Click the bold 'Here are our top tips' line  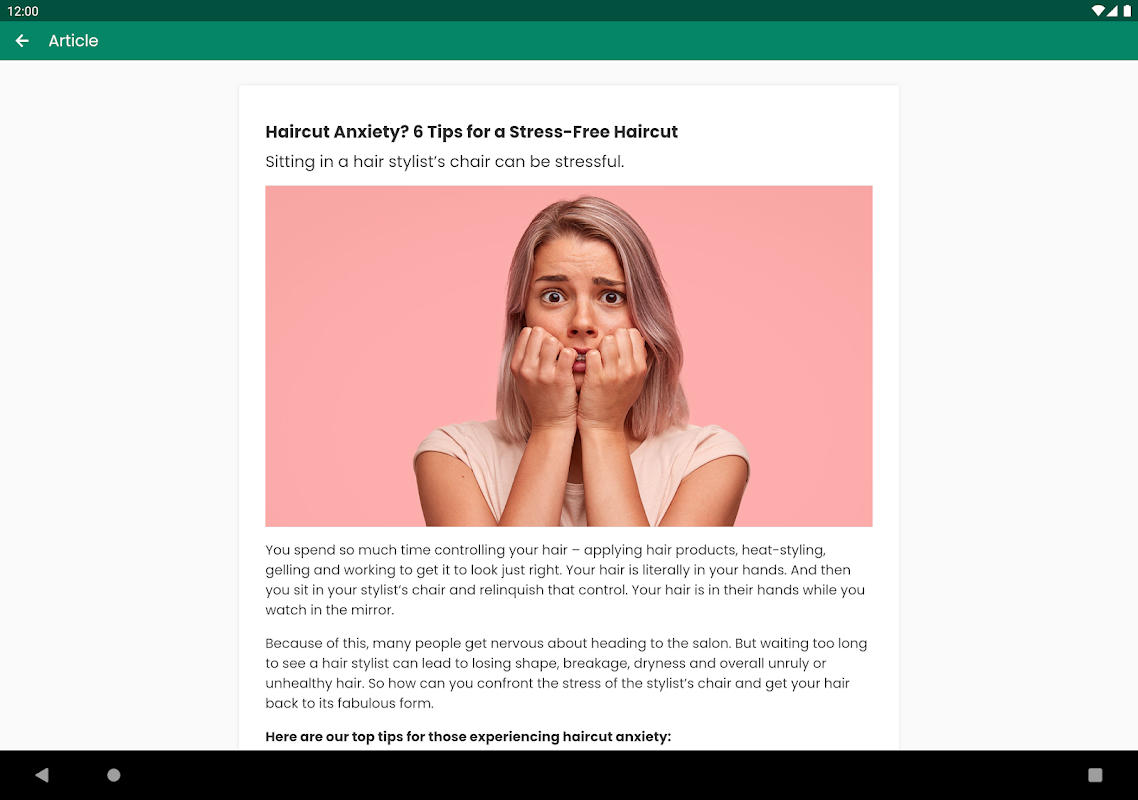tap(468, 736)
